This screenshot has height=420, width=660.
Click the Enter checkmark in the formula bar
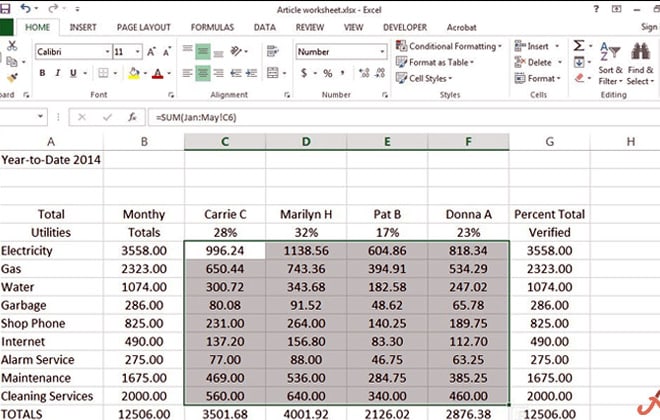pyautogui.click(x=107, y=117)
